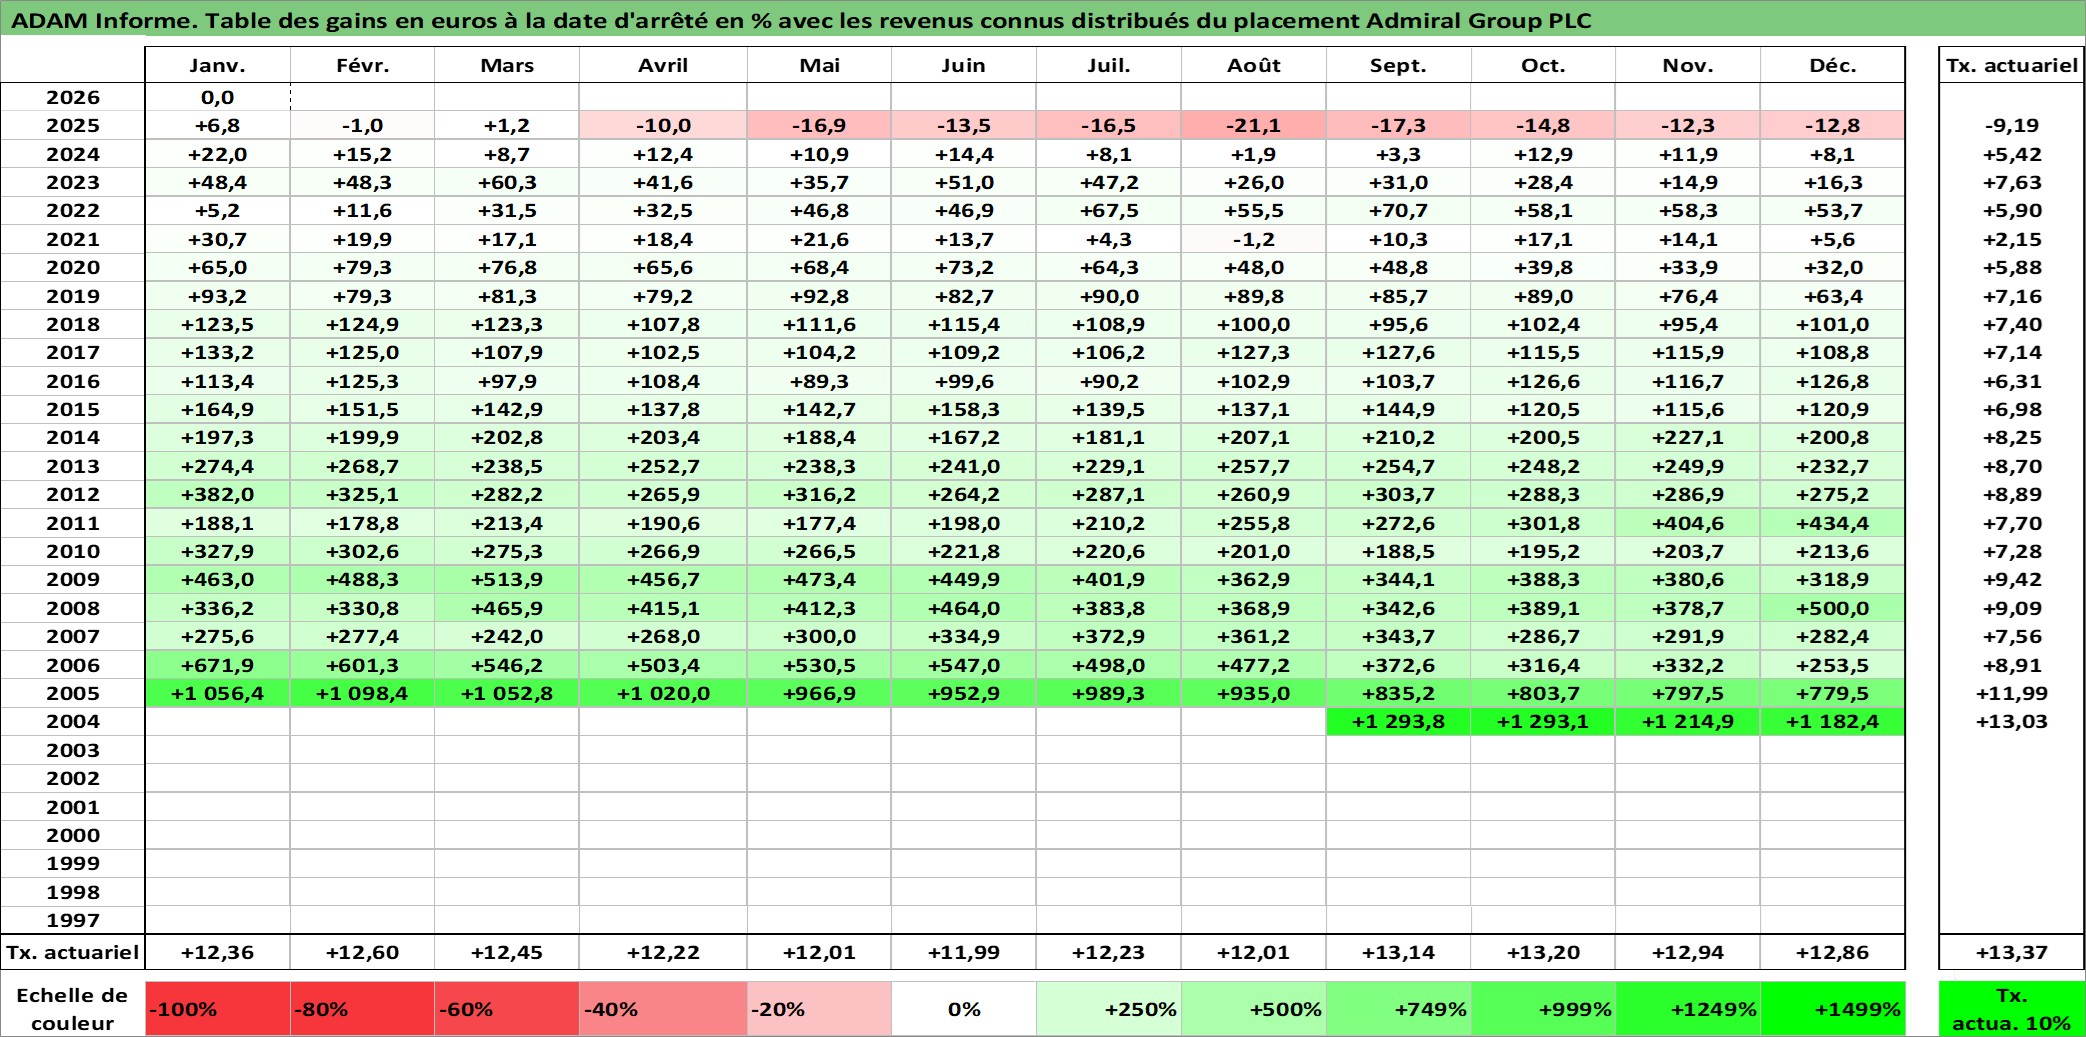The width and height of the screenshot is (2086, 1037).
Task: Click the Sept. column header
Action: [x=1398, y=65]
